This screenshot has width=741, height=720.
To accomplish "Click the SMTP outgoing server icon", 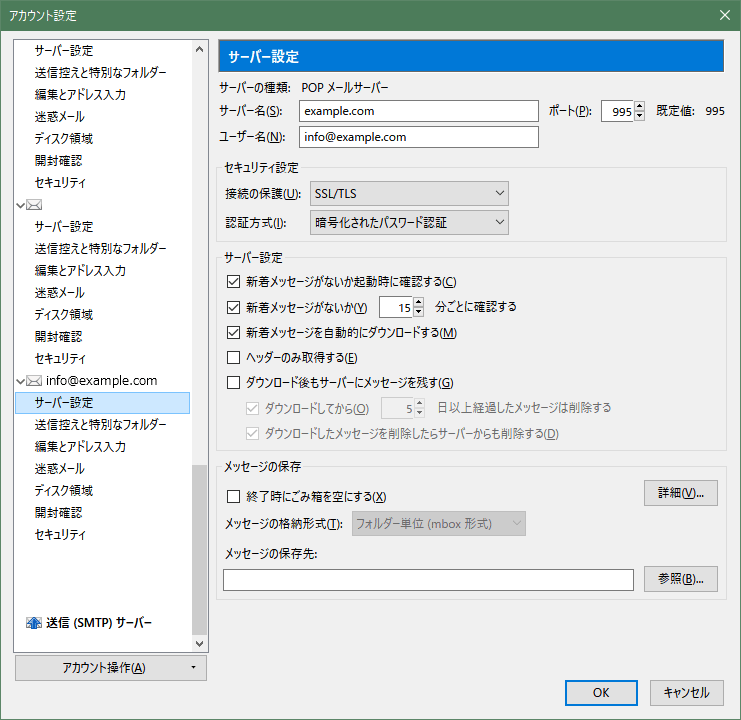I will 33,623.
